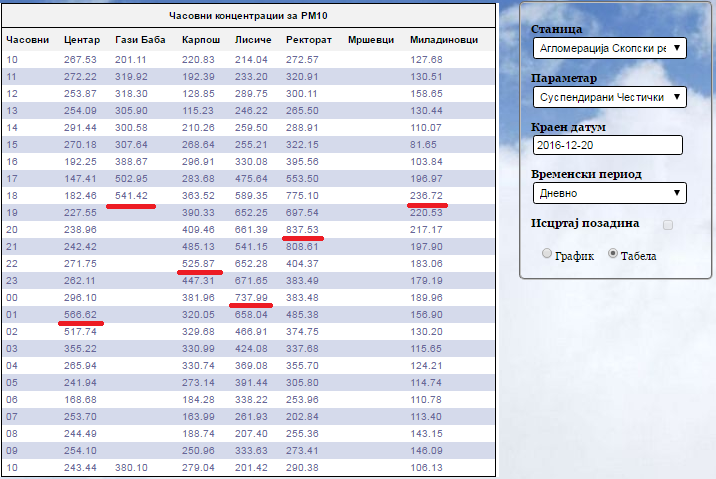Click the Гази Баба value 388.67
716x479 pixels.
point(131,162)
